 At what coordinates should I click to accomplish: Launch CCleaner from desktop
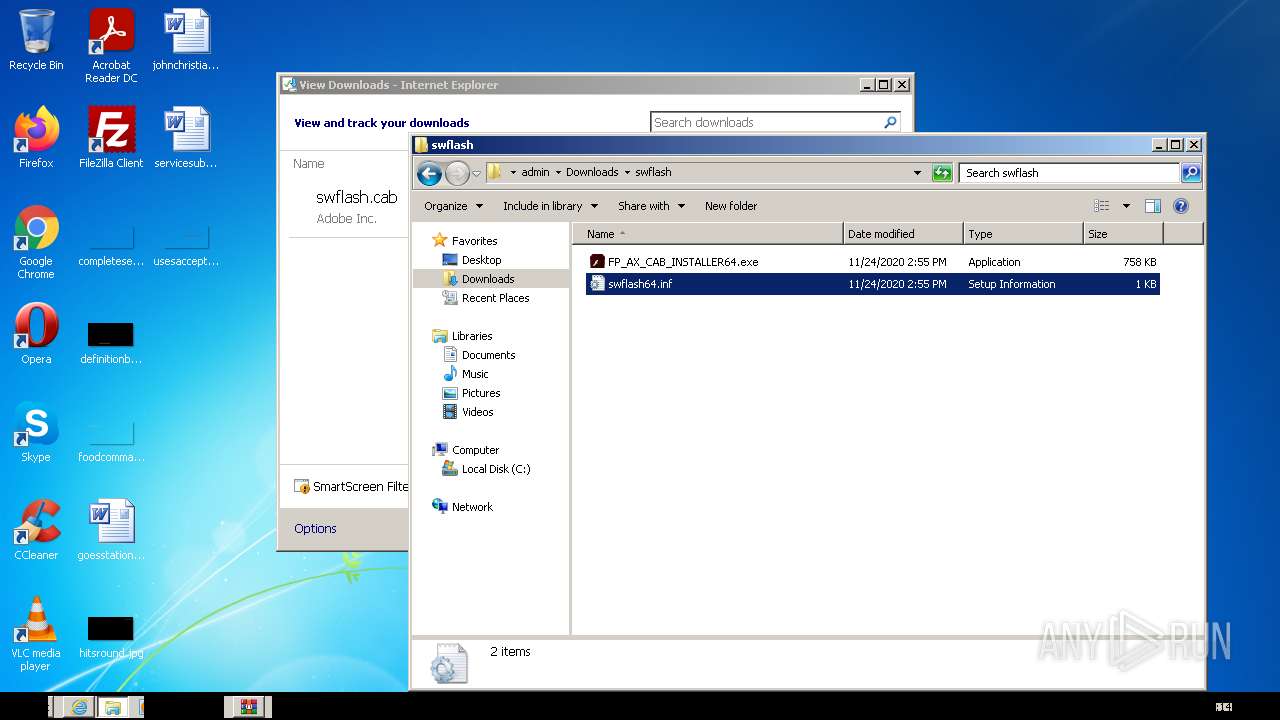click(x=36, y=529)
